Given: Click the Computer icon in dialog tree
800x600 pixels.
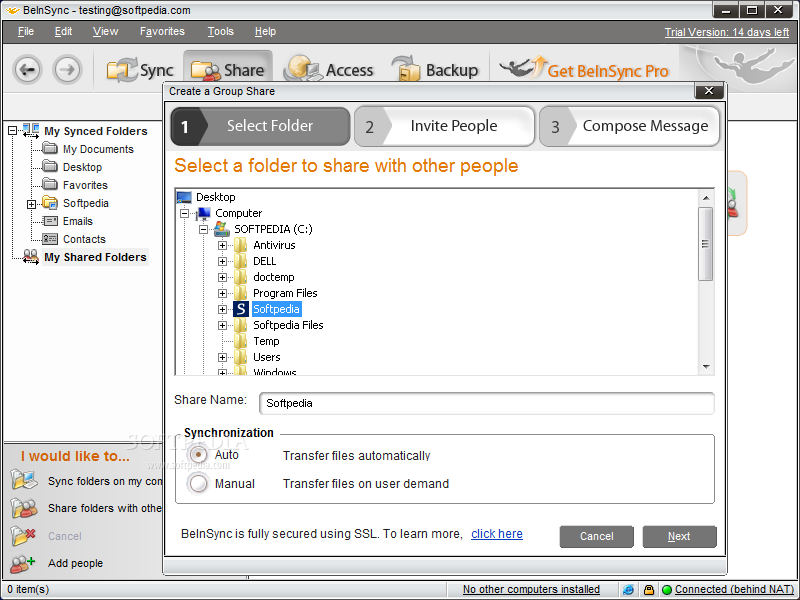Looking at the screenshot, I should 204,213.
